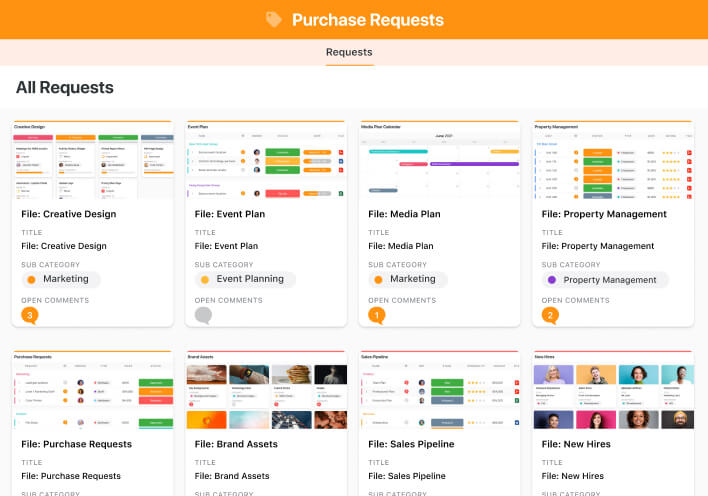
Task: Click the tag icon beside Purchase Requests
Action: pos(274,20)
